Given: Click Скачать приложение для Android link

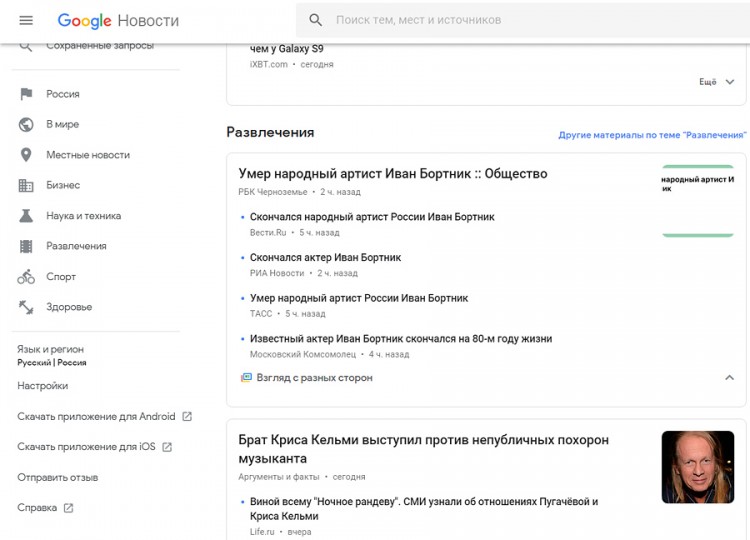Looking at the screenshot, I should [96, 417].
